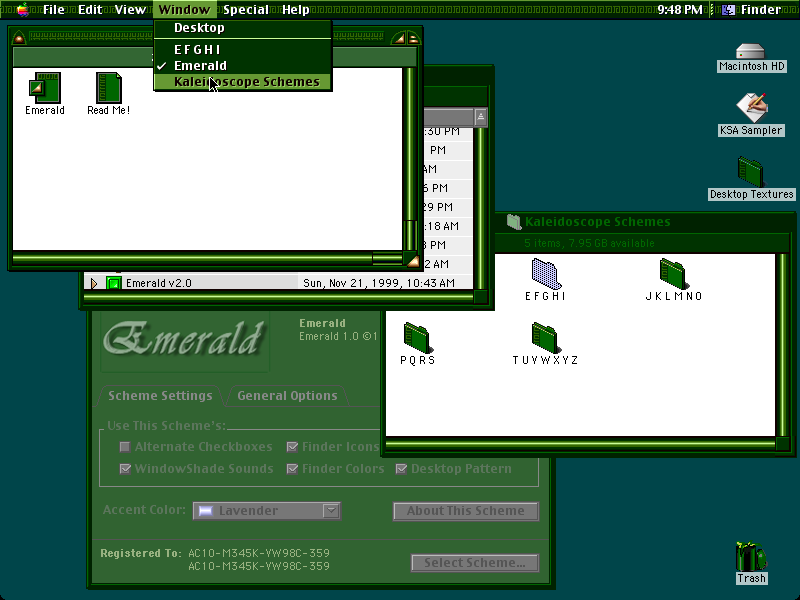Open the T U V W X Y Z folder
The width and height of the screenshot is (800, 600).
point(545,337)
